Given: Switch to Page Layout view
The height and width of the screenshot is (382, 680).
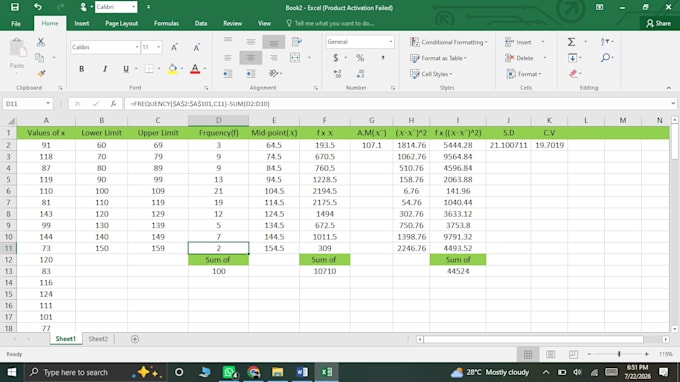Looking at the screenshot, I should (551, 354).
